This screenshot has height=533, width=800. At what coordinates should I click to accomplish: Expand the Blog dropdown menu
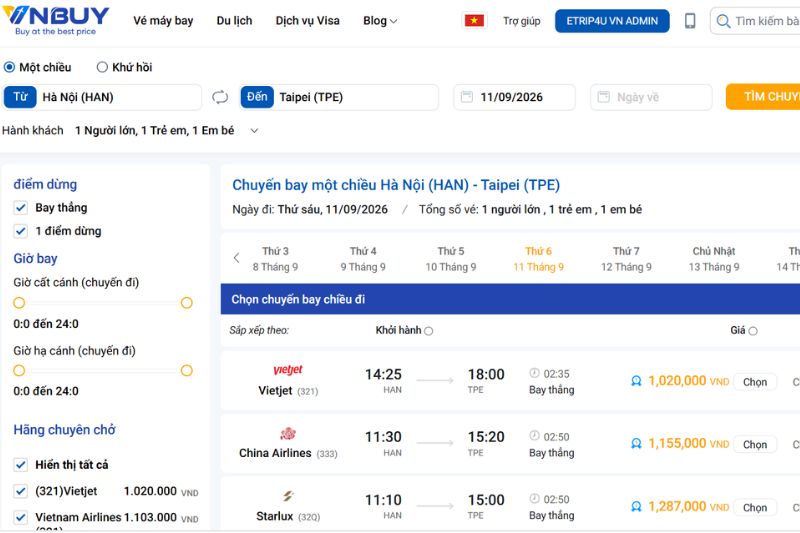point(380,21)
